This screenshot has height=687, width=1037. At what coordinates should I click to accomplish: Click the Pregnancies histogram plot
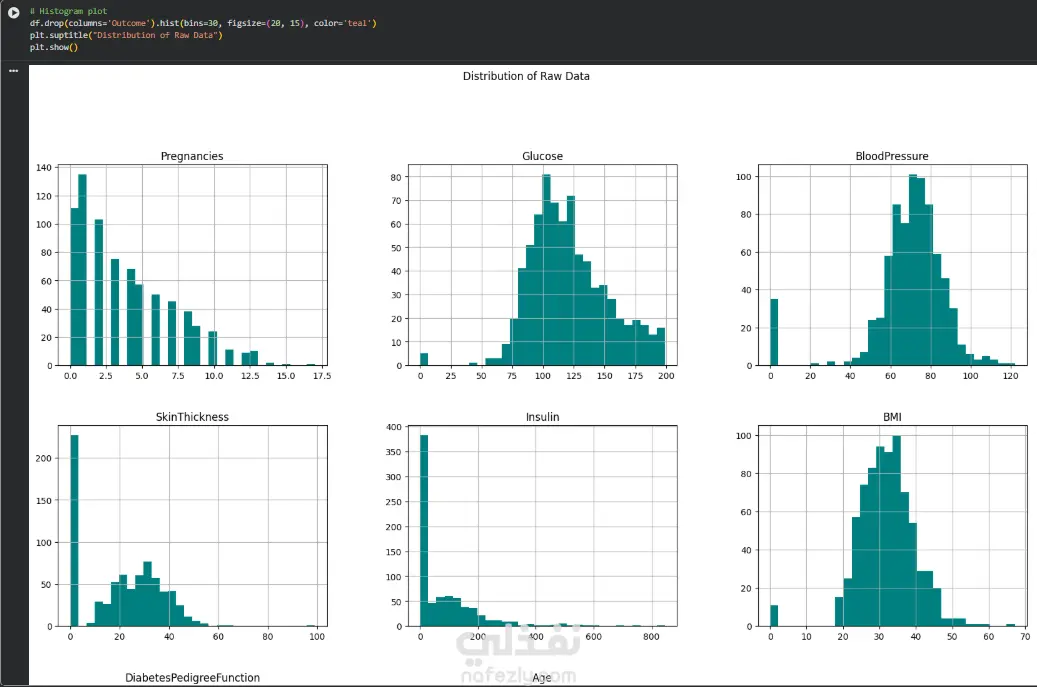point(192,265)
